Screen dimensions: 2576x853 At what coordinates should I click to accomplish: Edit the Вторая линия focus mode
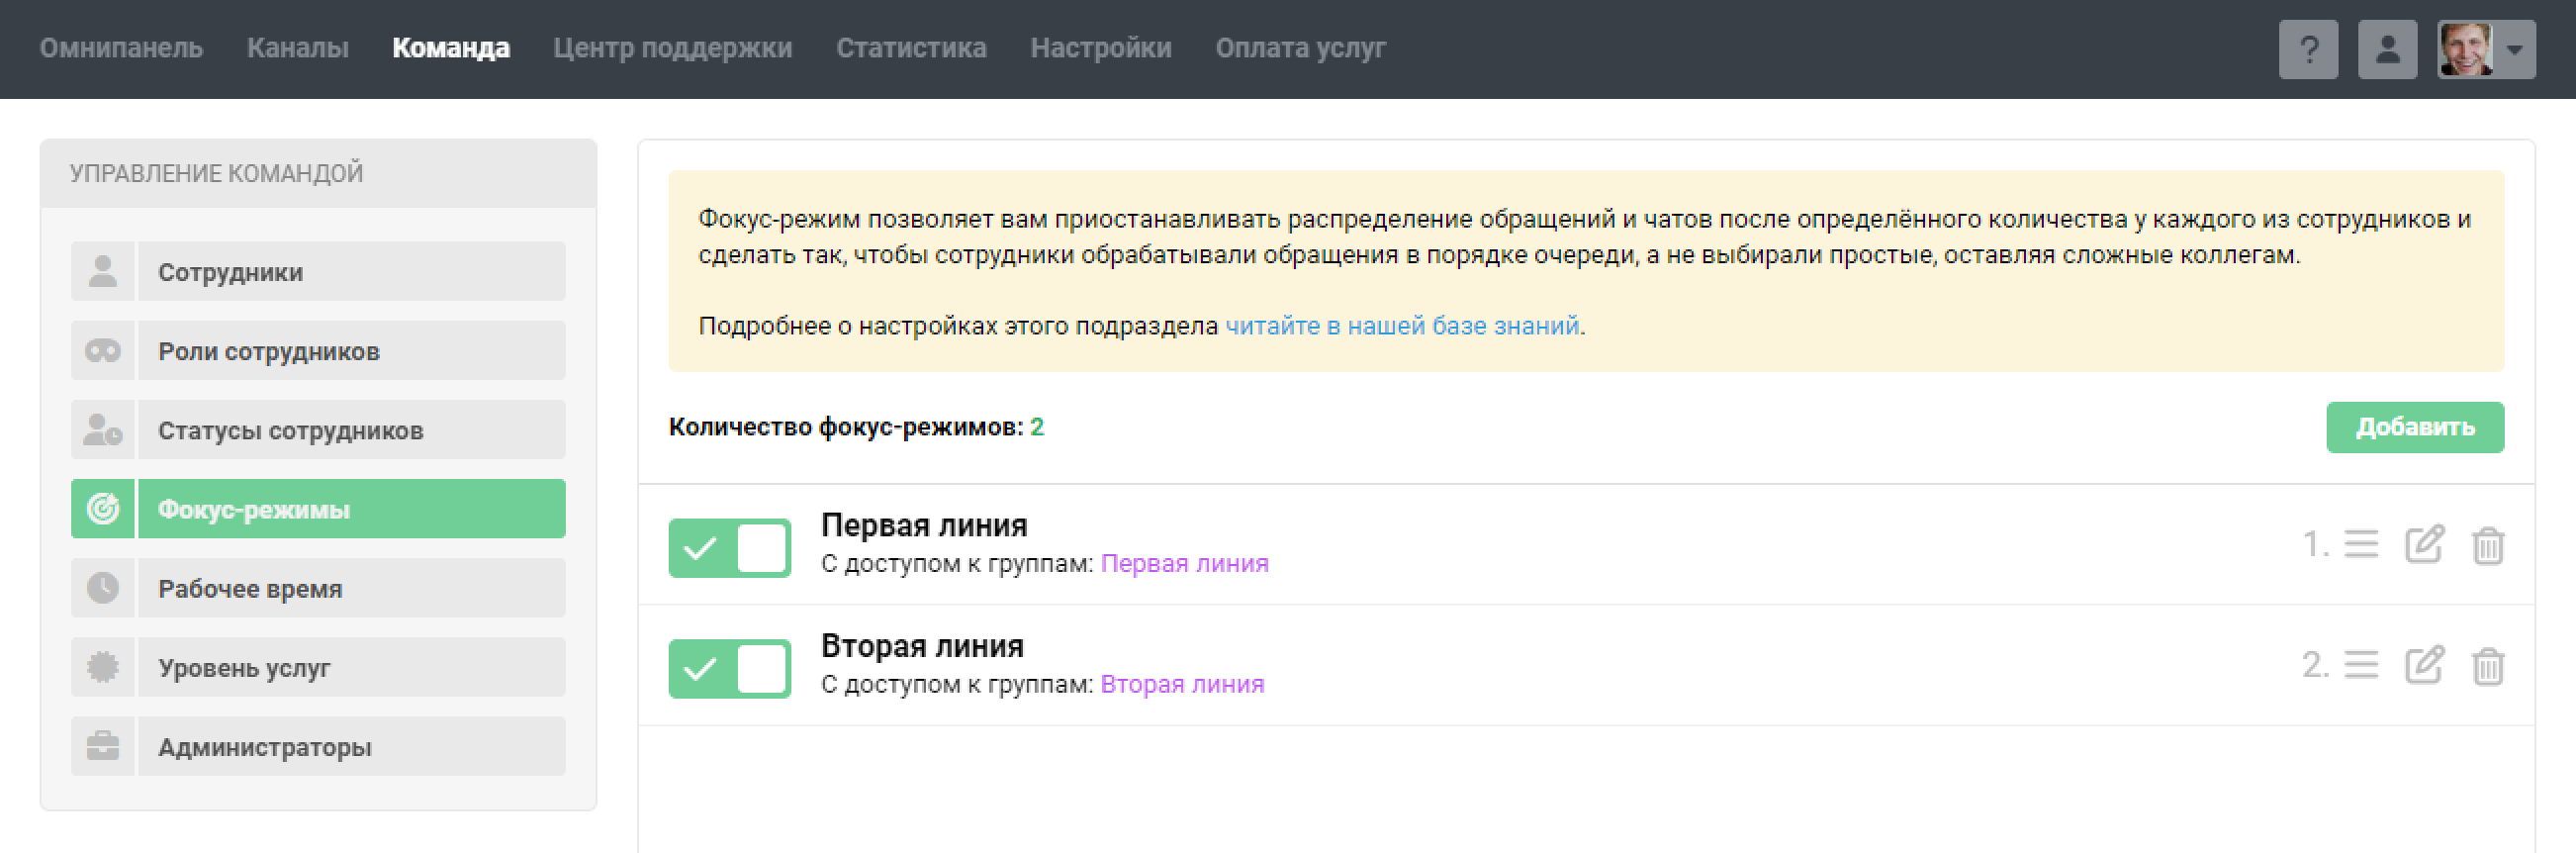coord(2423,665)
